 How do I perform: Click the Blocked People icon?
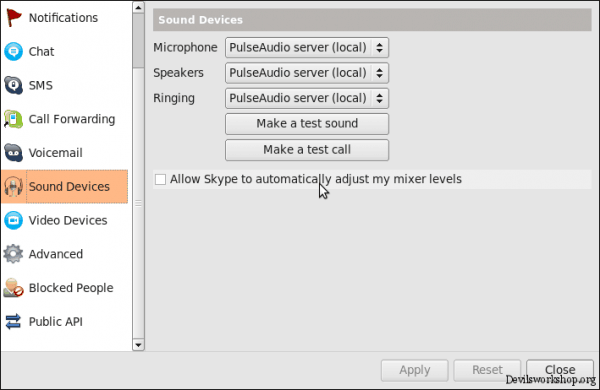[13, 287]
